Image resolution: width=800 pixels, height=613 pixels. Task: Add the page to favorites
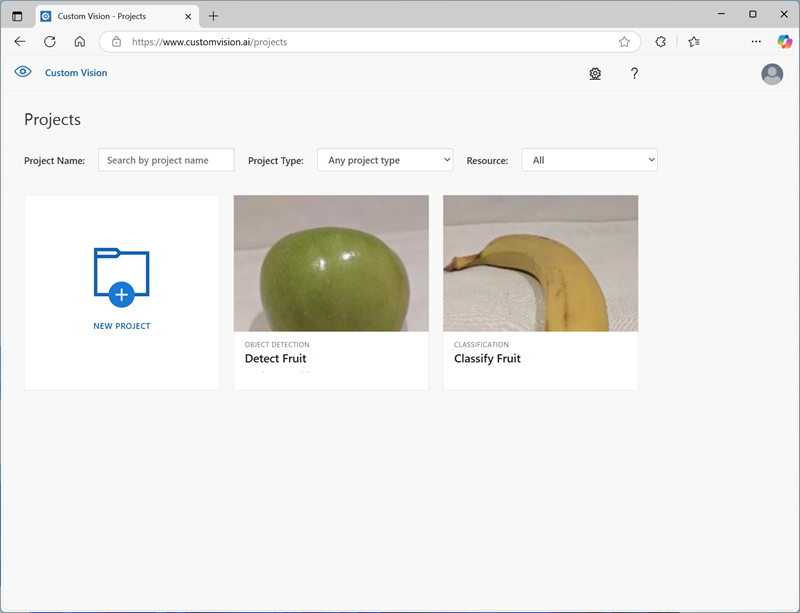point(623,42)
